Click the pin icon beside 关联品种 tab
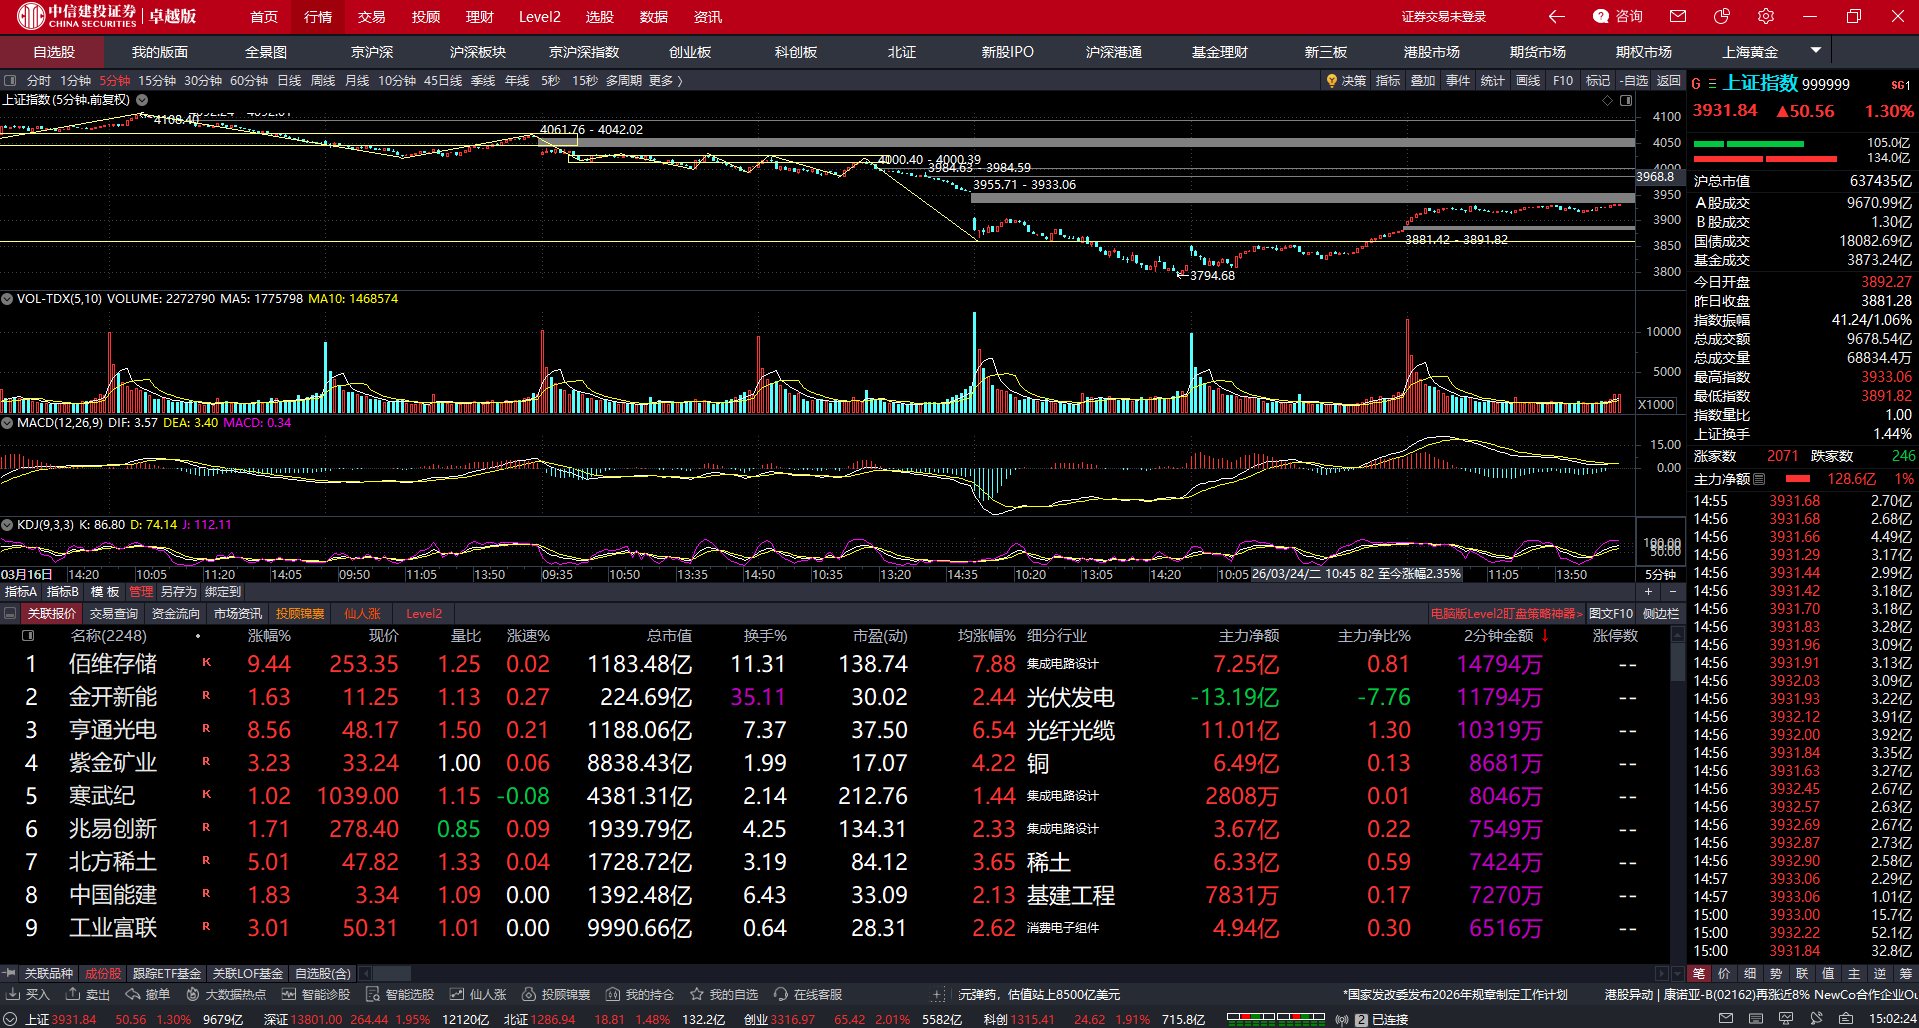The width and height of the screenshot is (1919, 1028). point(9,973)
